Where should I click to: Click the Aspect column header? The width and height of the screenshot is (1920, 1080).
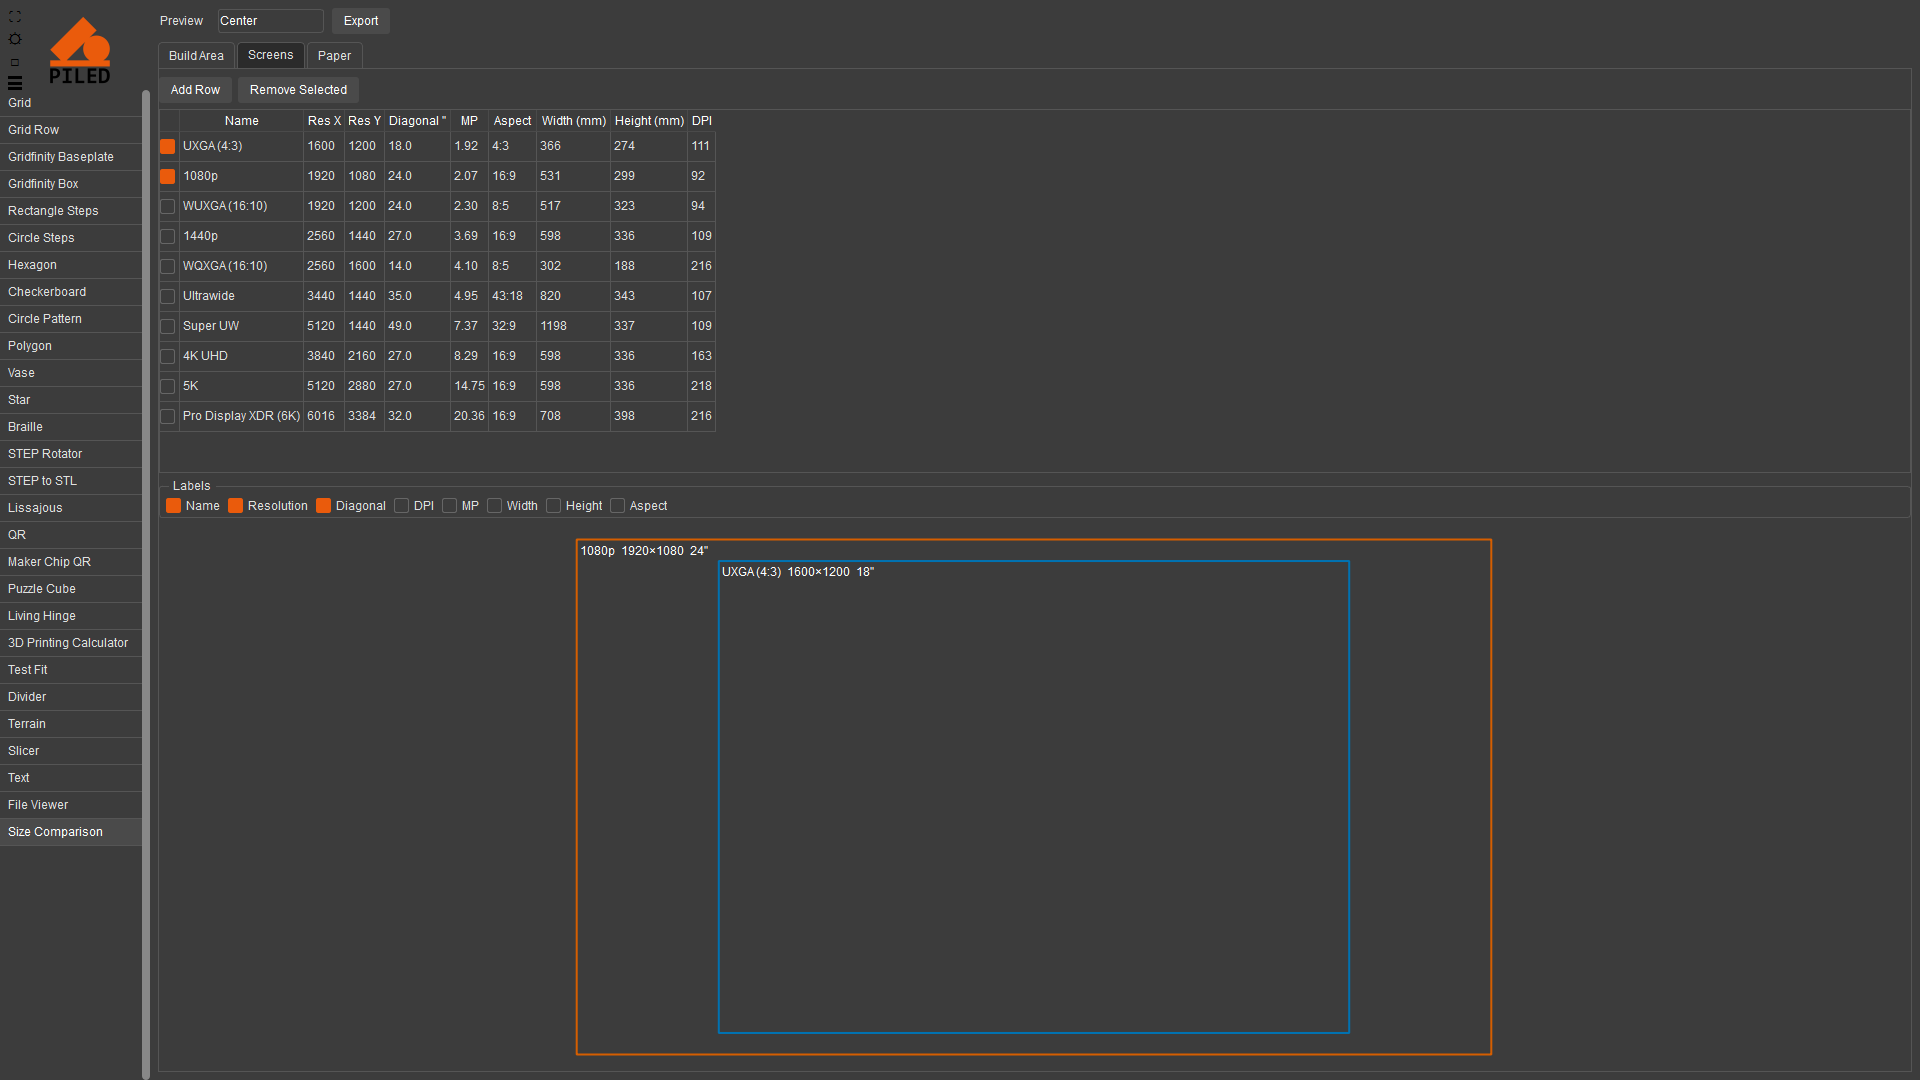pos(512,121)
